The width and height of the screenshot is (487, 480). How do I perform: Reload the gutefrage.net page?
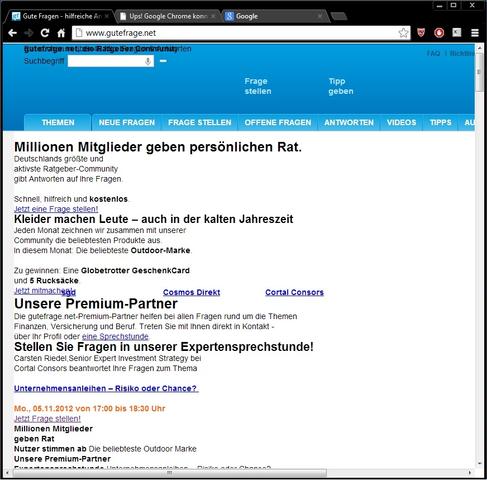tap(45, 33)
